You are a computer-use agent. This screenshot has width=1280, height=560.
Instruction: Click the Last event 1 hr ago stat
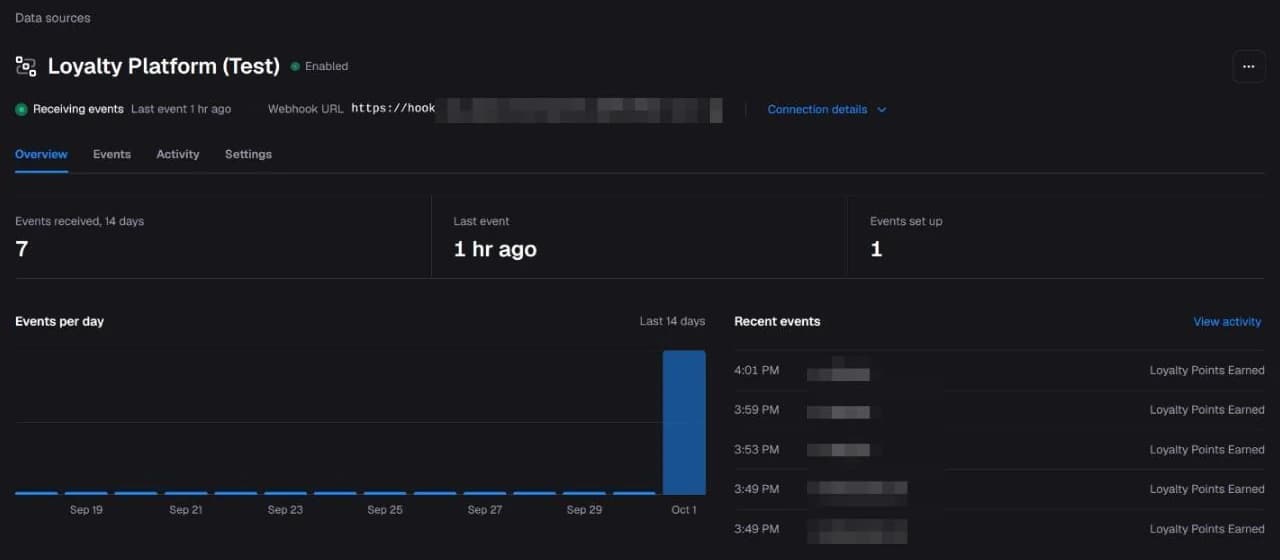coord(495,249)
